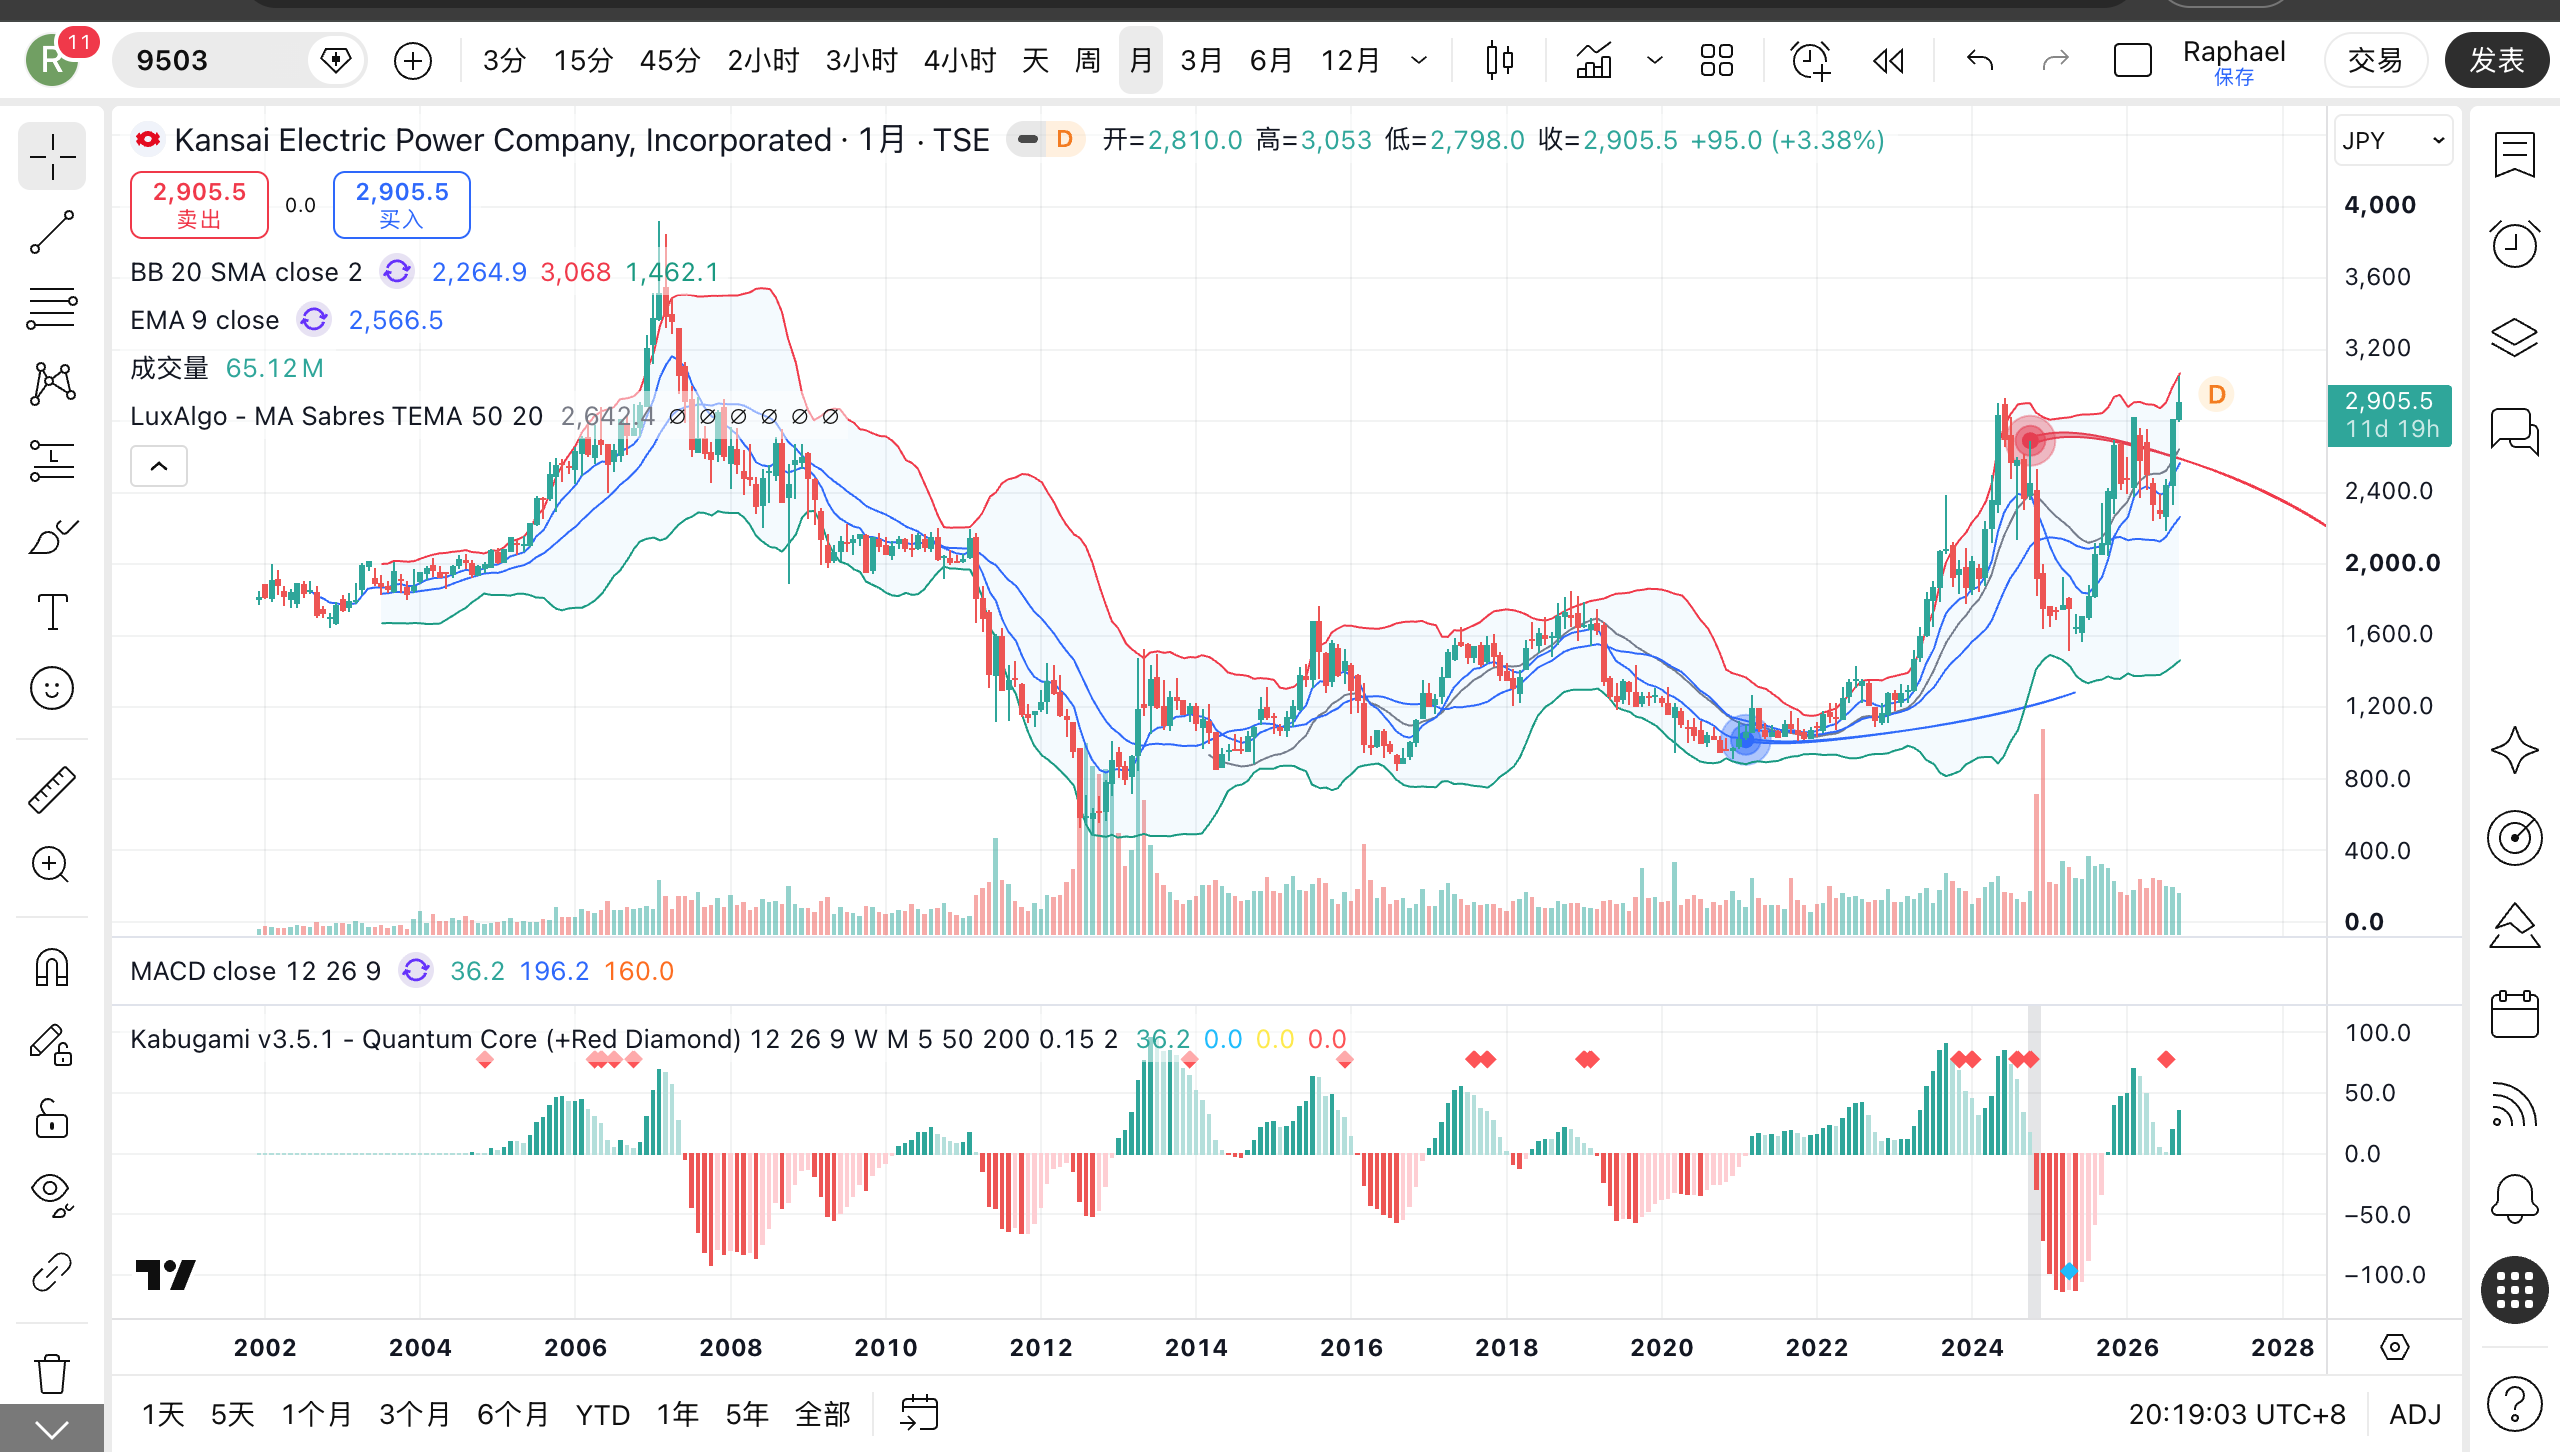This screenshot has height=1452, width=2560.
Task: Expand the indicator favorites dropdown arrow
Action: pyautogui.click(x=1655, y=61)
